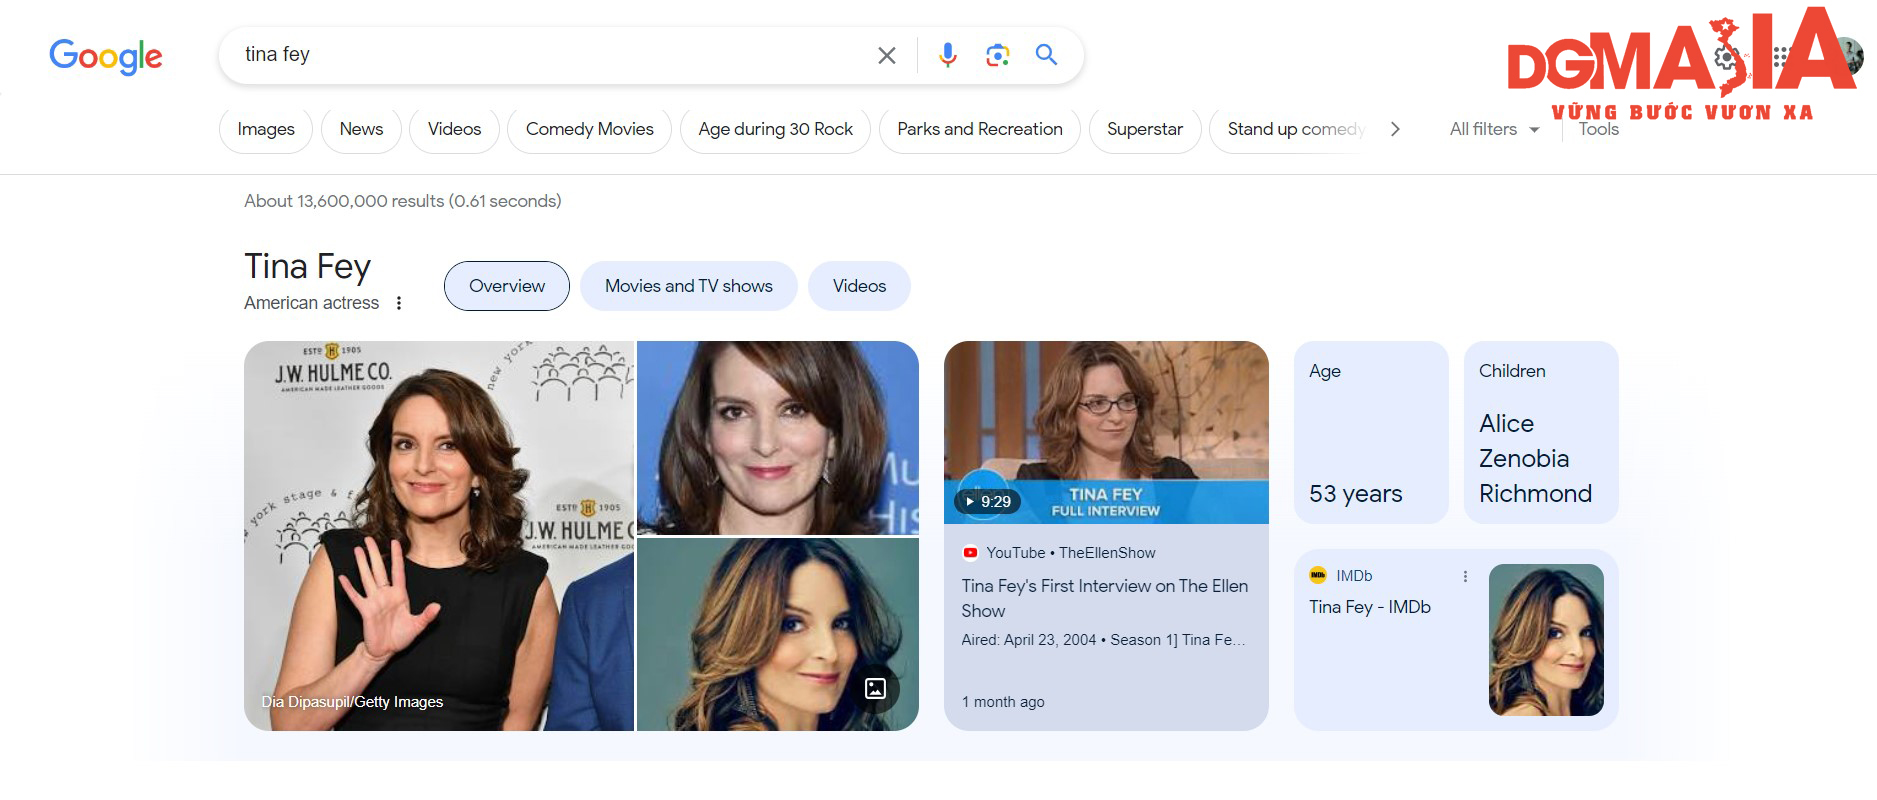Select the child name Alice

pyautogui.click(x=1506, y=424)
